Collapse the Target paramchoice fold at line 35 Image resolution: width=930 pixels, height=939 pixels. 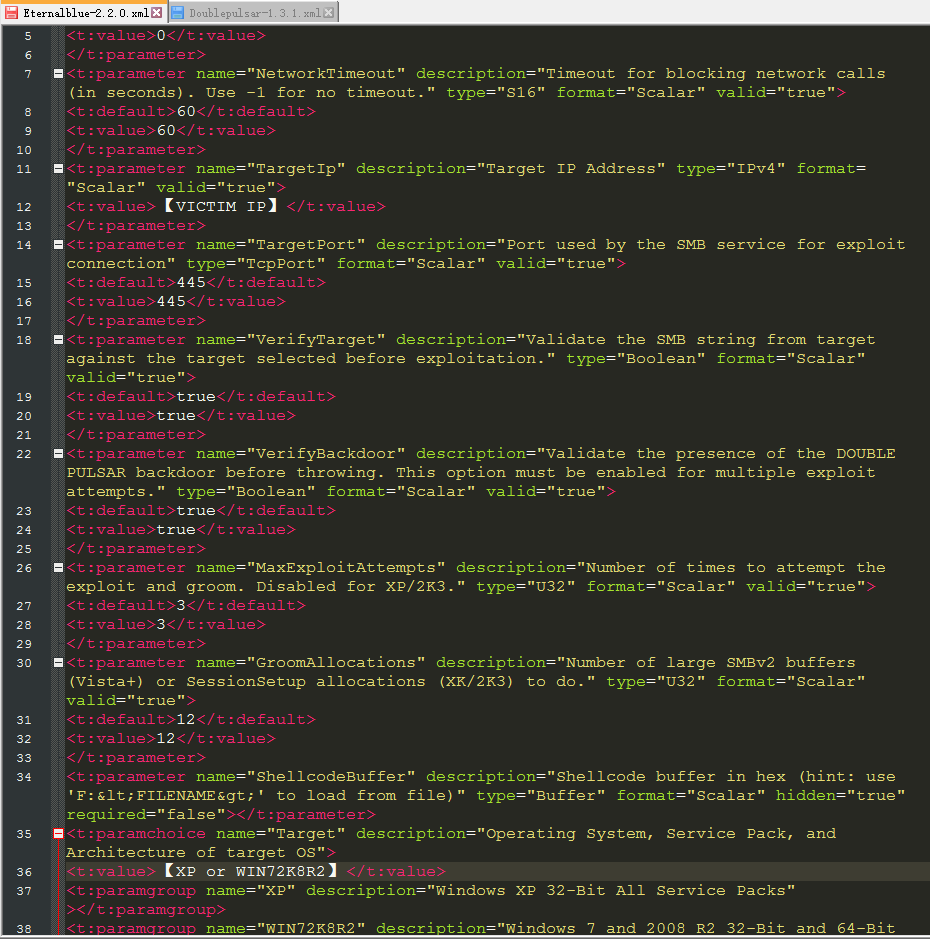[x=58, y=834]
